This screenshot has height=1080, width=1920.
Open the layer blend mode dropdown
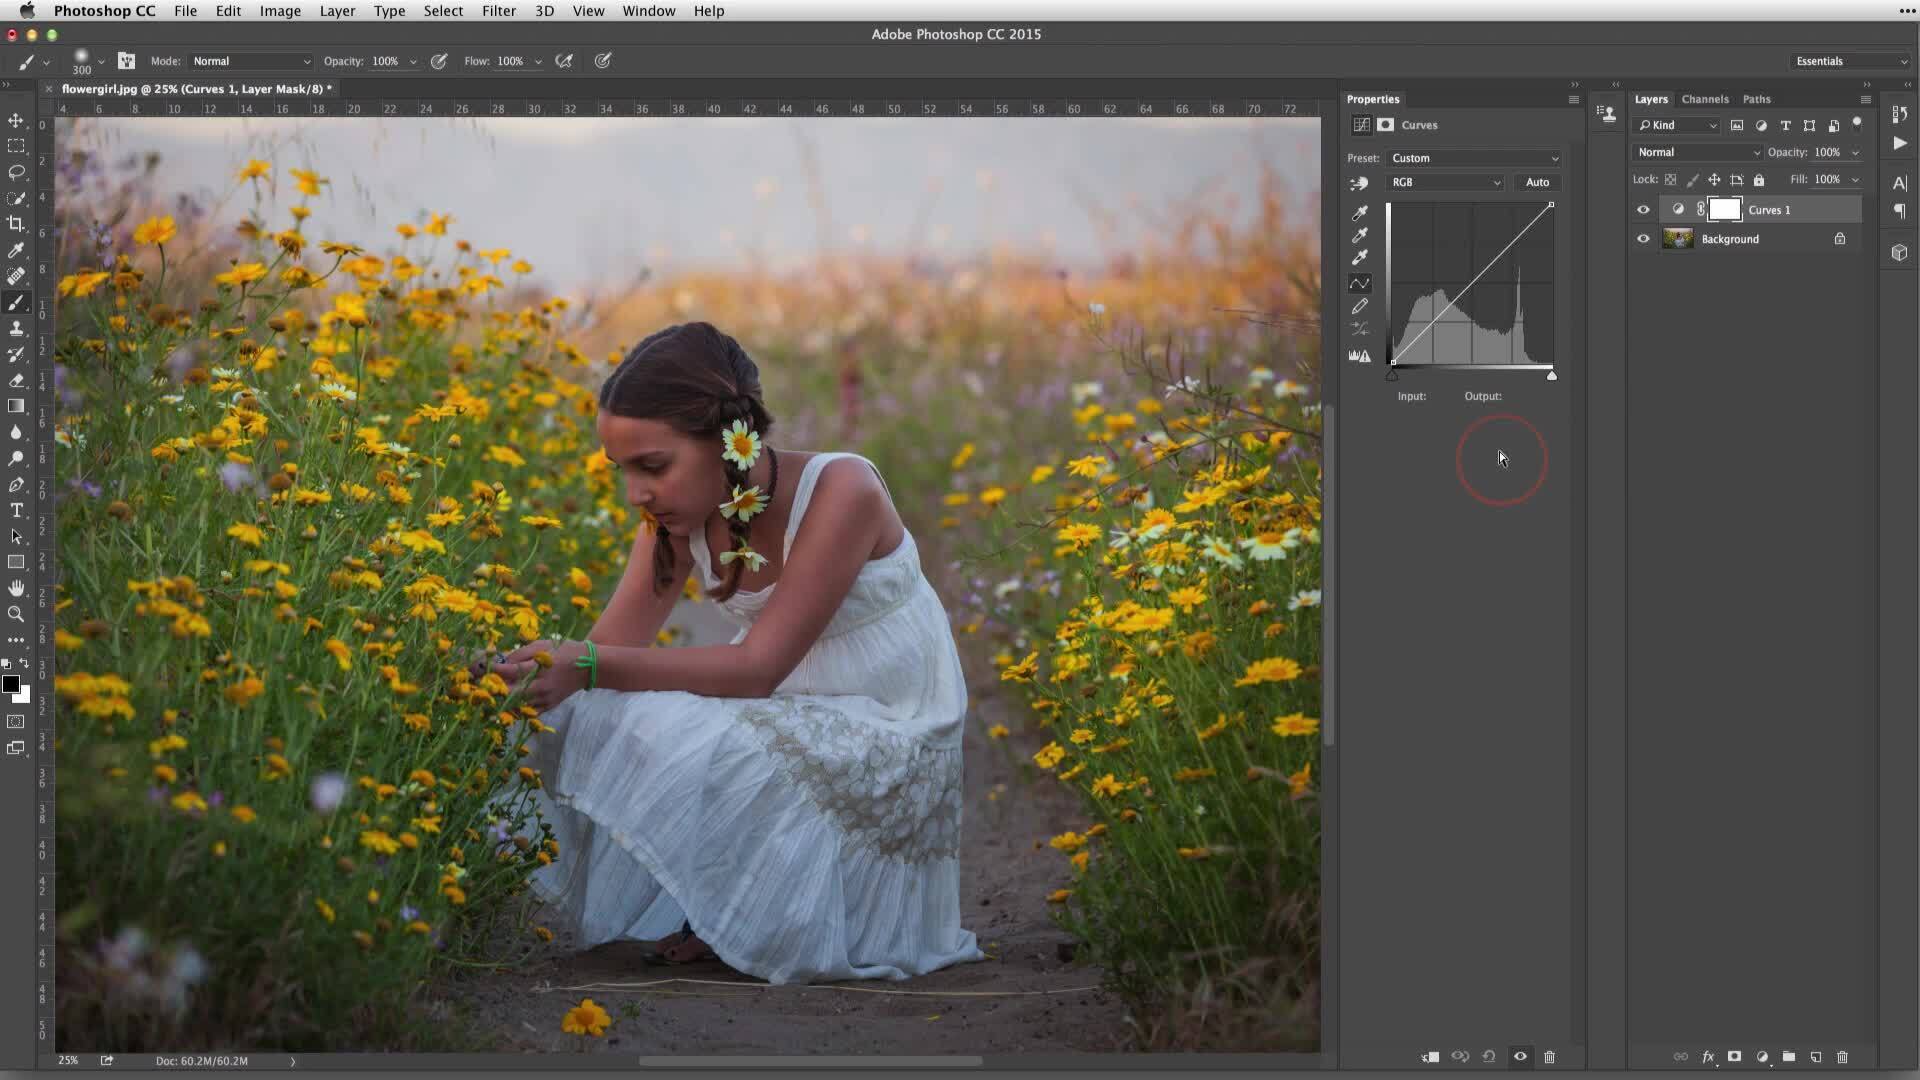coord(1697,153)
